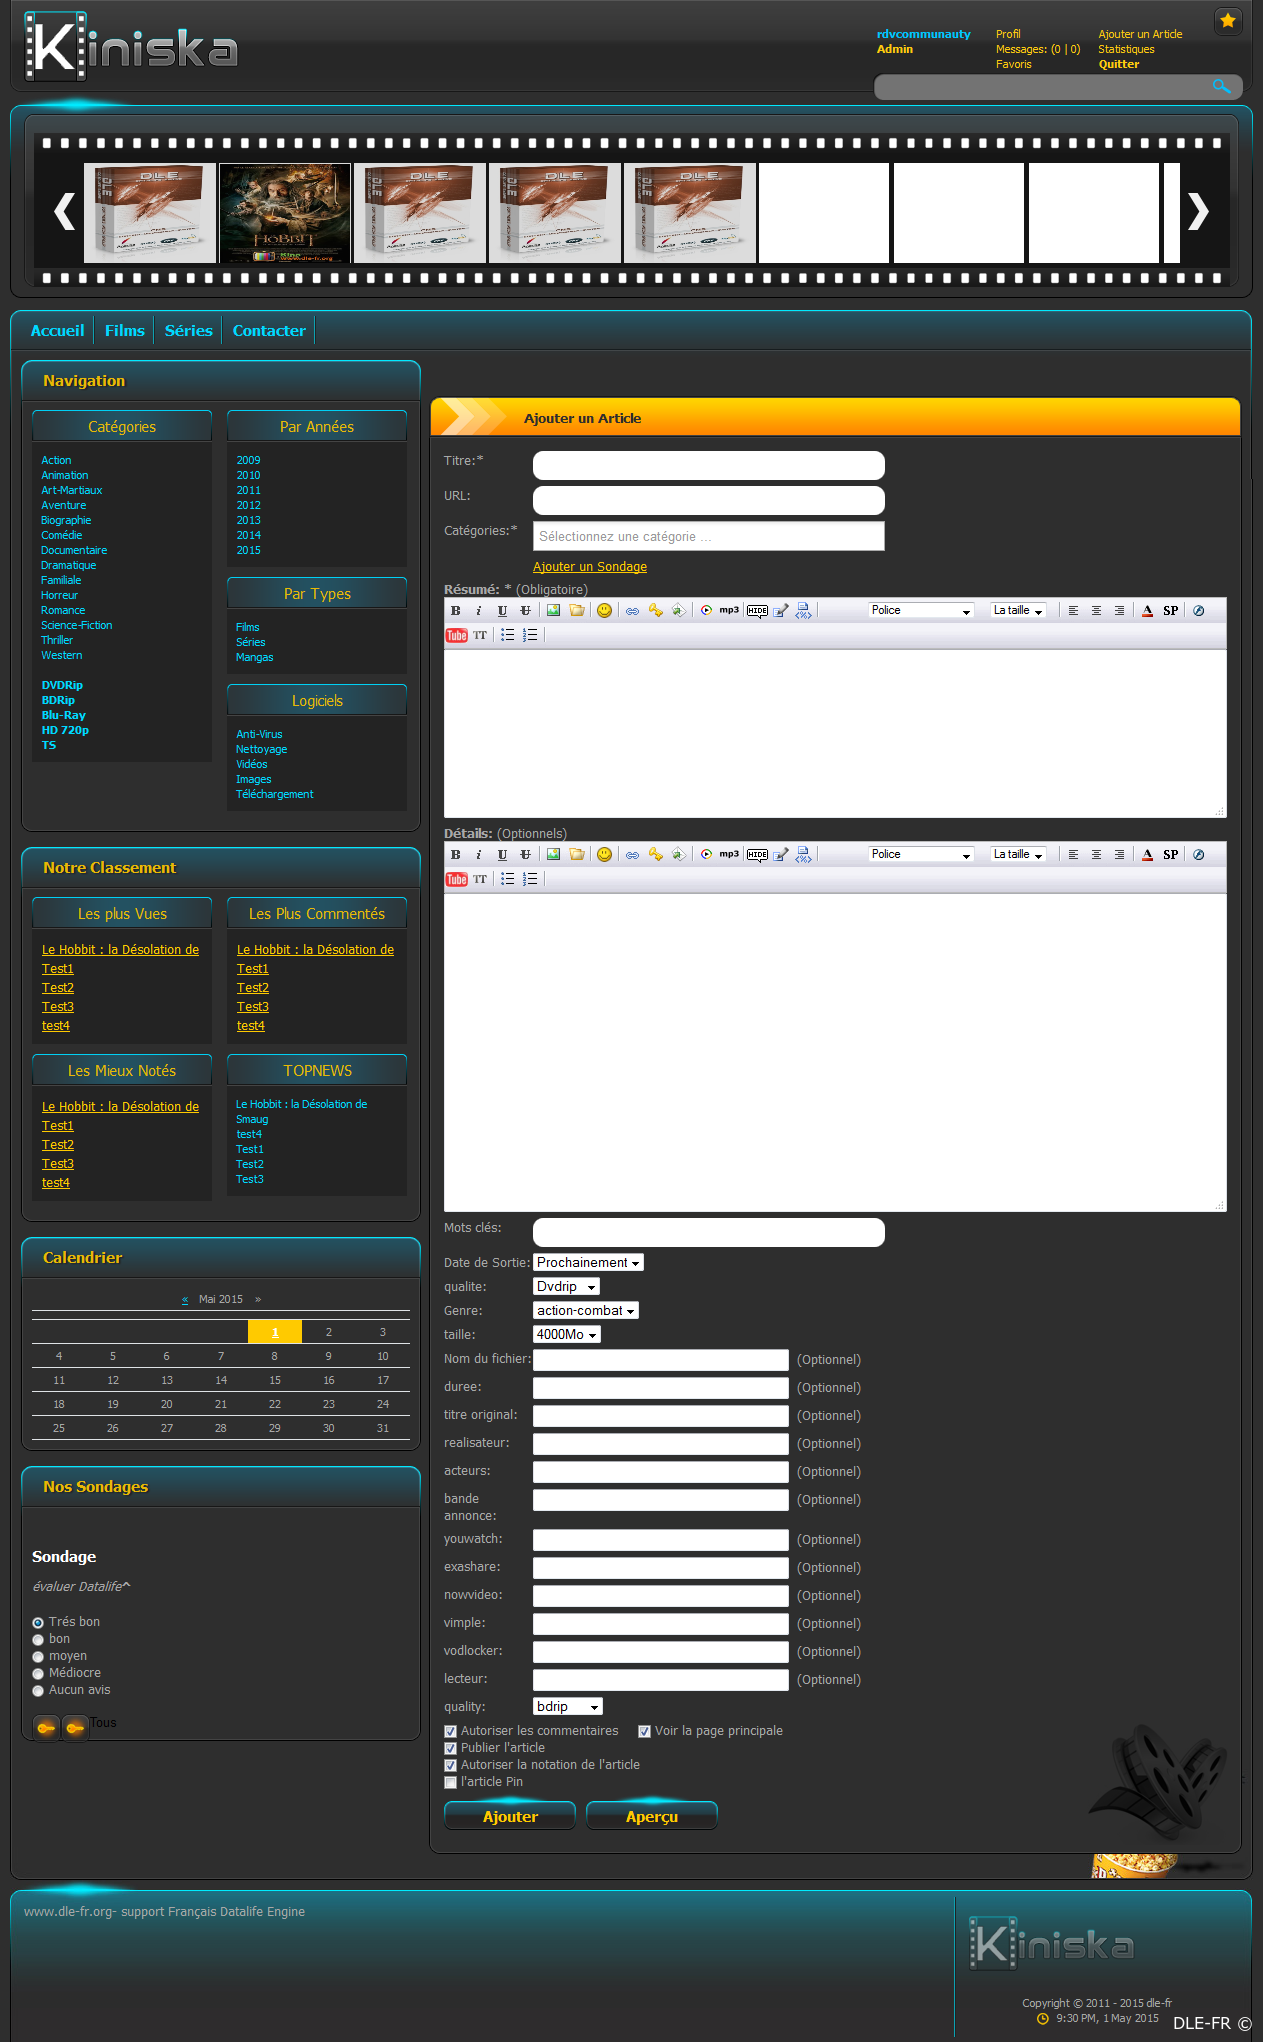Open the qualite Dvdrip dropdown

point(566,1287)
